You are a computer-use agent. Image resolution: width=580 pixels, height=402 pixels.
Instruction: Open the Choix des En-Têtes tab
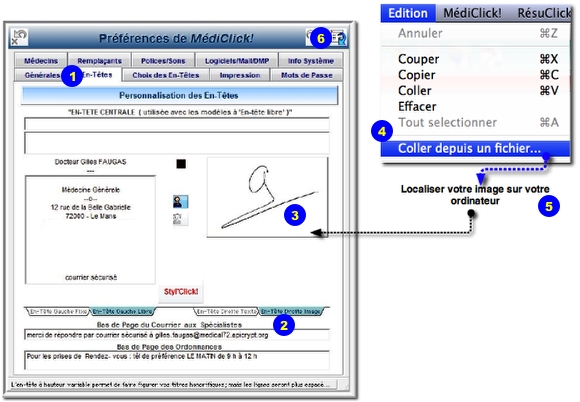click(x=166, y=75)
